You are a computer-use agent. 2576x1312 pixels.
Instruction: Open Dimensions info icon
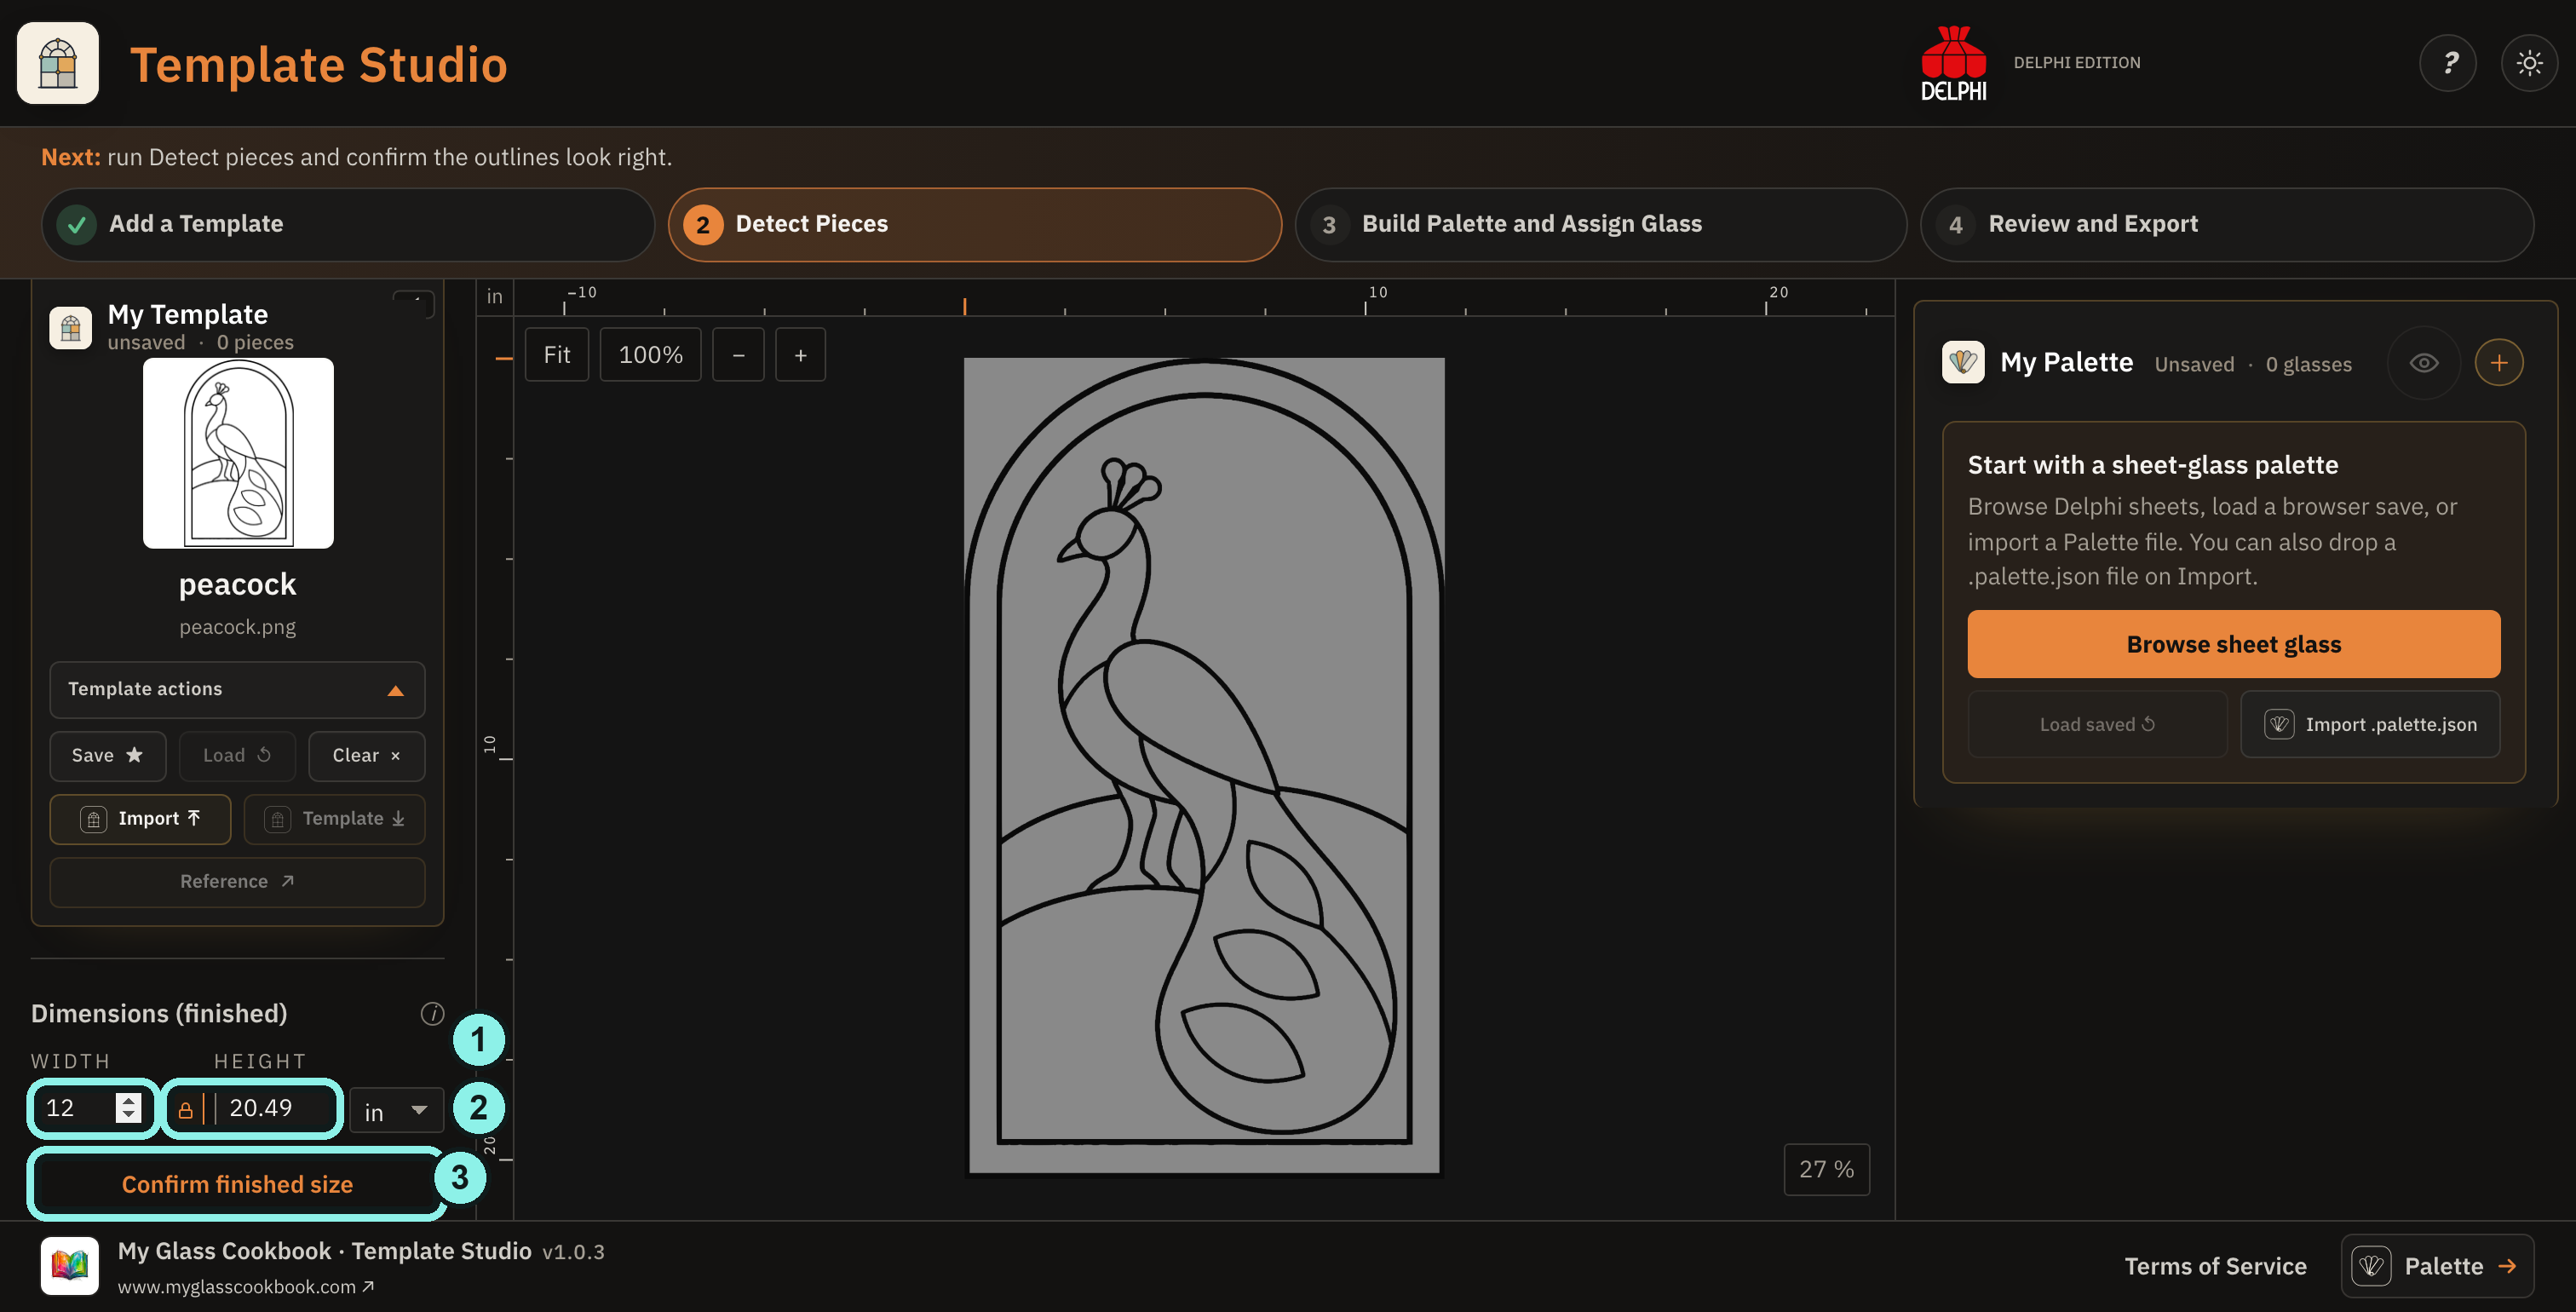point(432,1014)
